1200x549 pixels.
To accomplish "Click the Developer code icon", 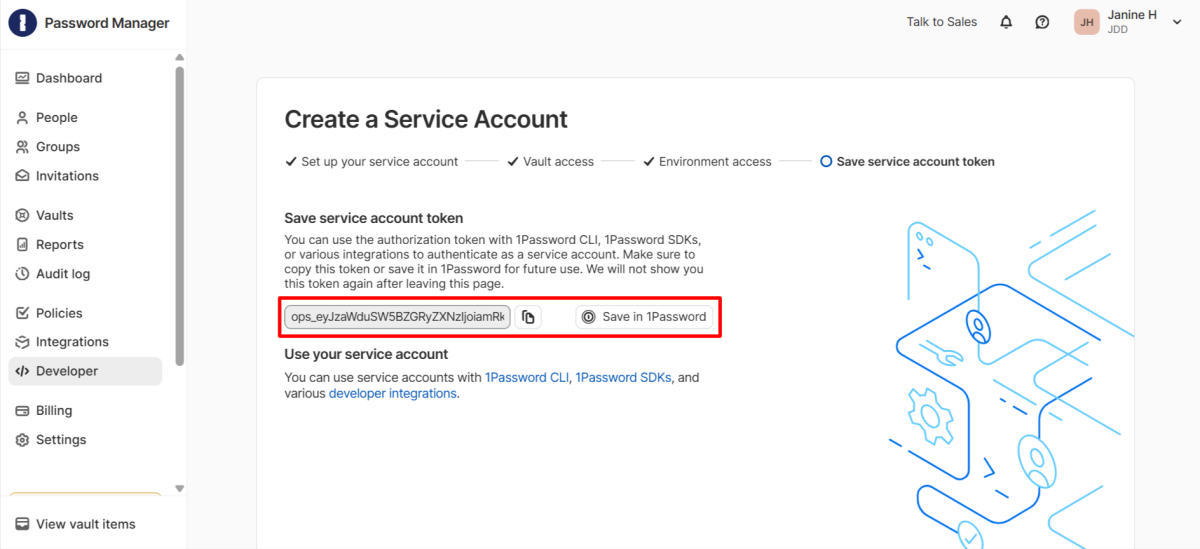I will [22, 371].
